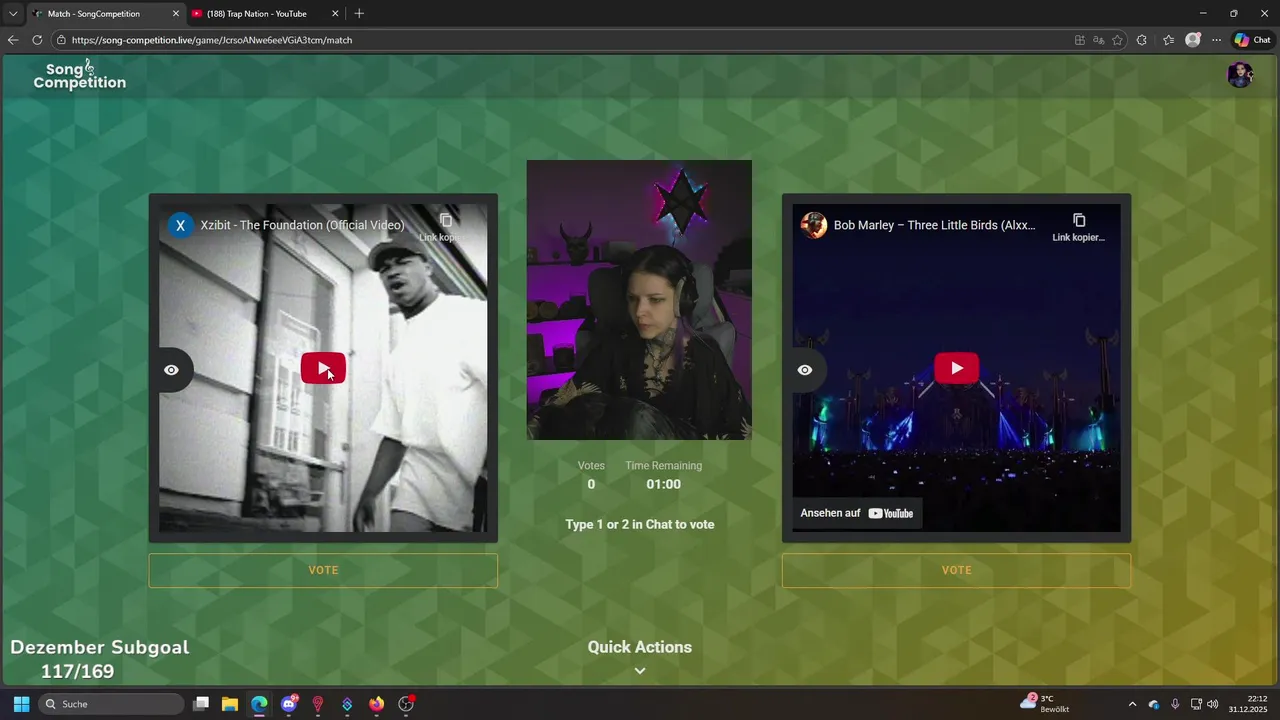Copy link of the Bob Marley video
The image size is (1280, 720).
[1079, 227]
